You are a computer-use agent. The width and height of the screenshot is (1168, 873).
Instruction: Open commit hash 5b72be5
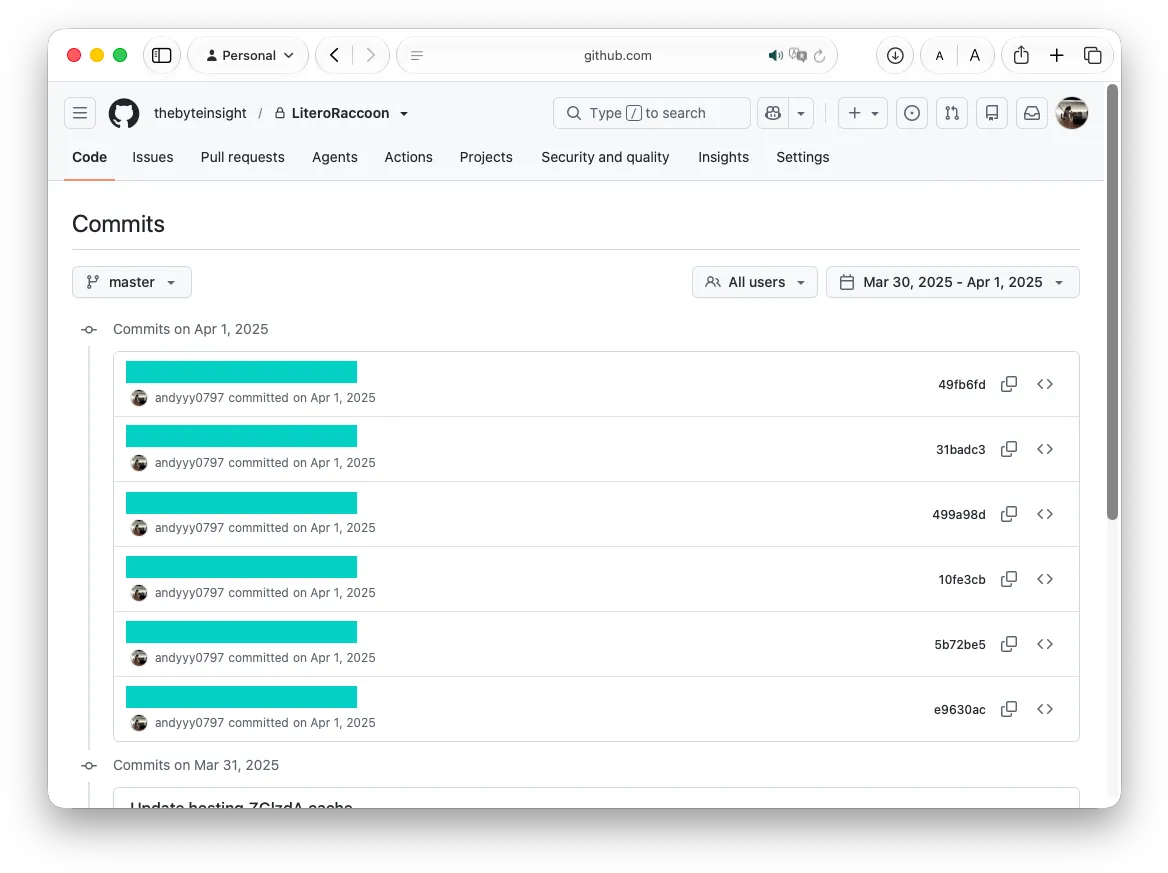(x=959, y=644)
